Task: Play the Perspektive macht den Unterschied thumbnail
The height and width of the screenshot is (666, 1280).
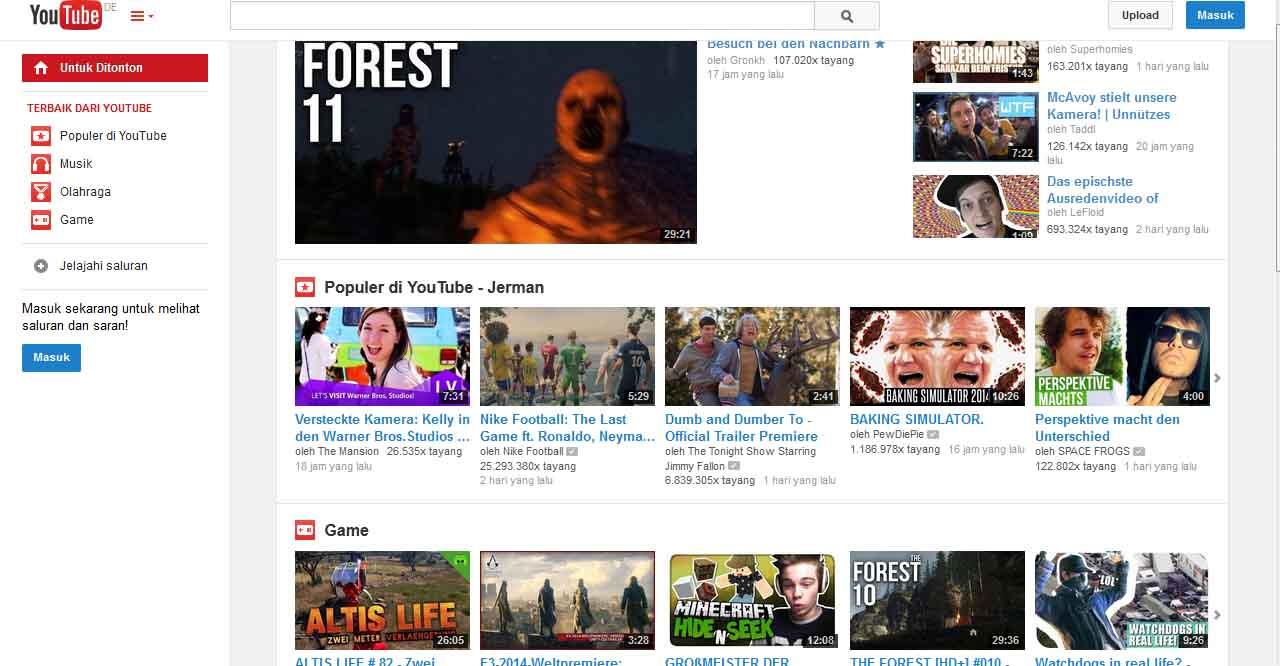Action: click(1122, 356)
